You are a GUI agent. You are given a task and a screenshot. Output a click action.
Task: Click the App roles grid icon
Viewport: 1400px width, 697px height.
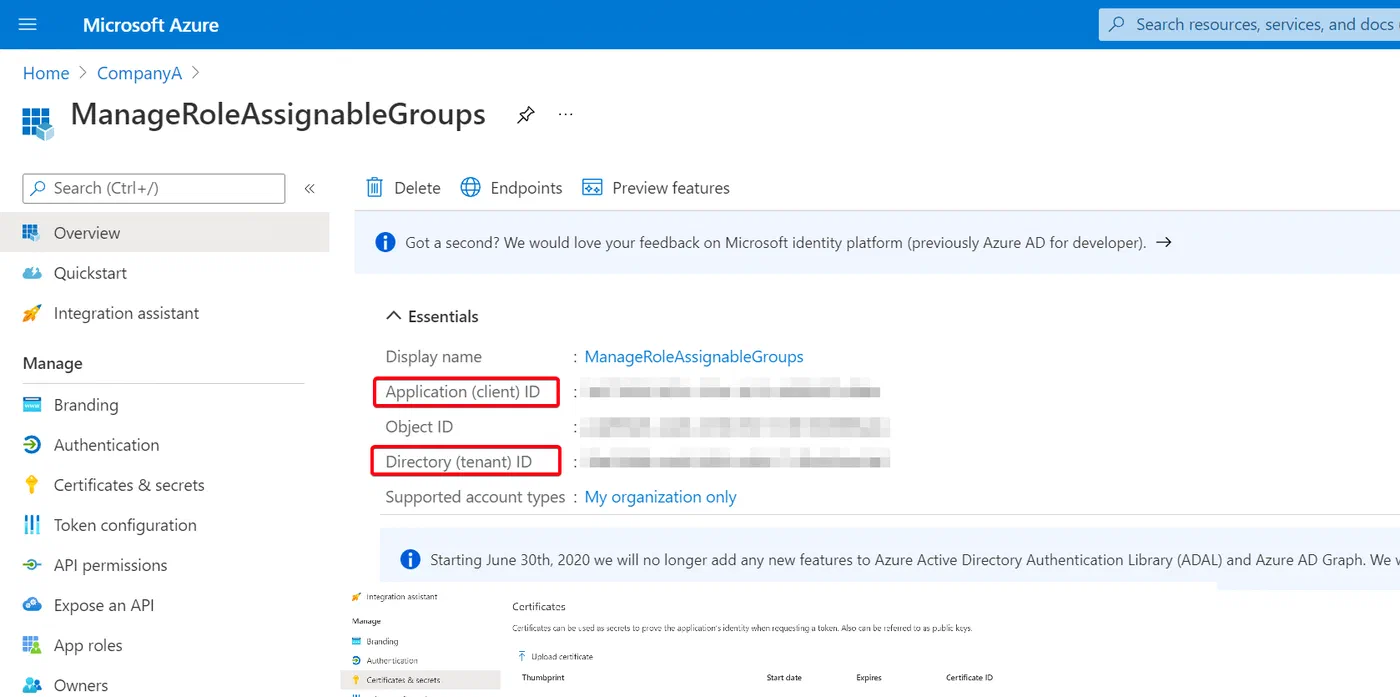[32, 645]
